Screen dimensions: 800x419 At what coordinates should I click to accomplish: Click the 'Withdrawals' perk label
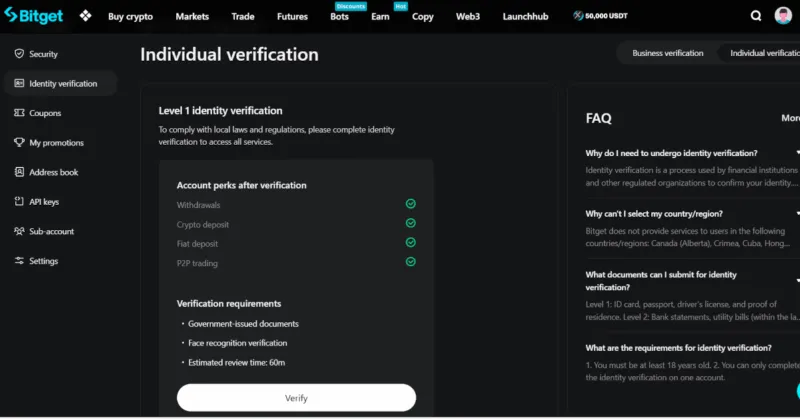point(198,205)
